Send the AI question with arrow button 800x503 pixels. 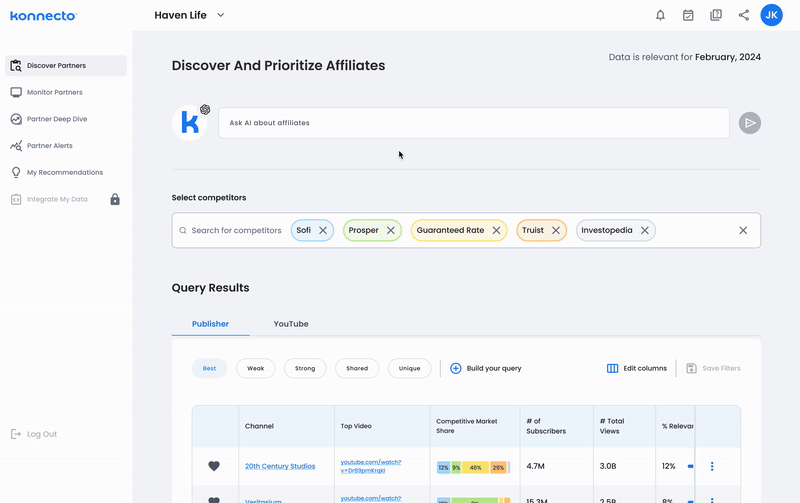[x=750, y=123]
